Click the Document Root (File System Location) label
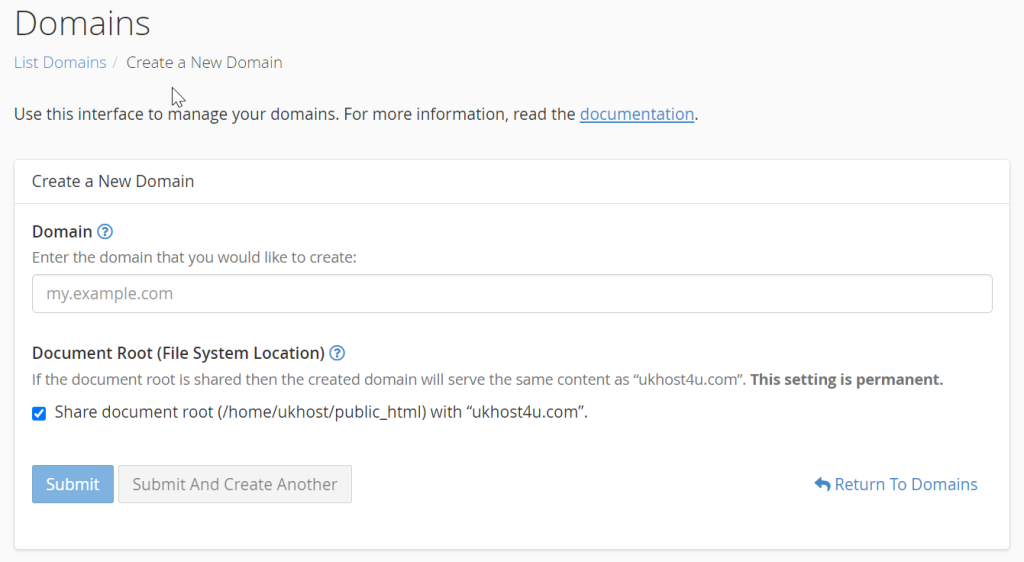 coord(178,353)
